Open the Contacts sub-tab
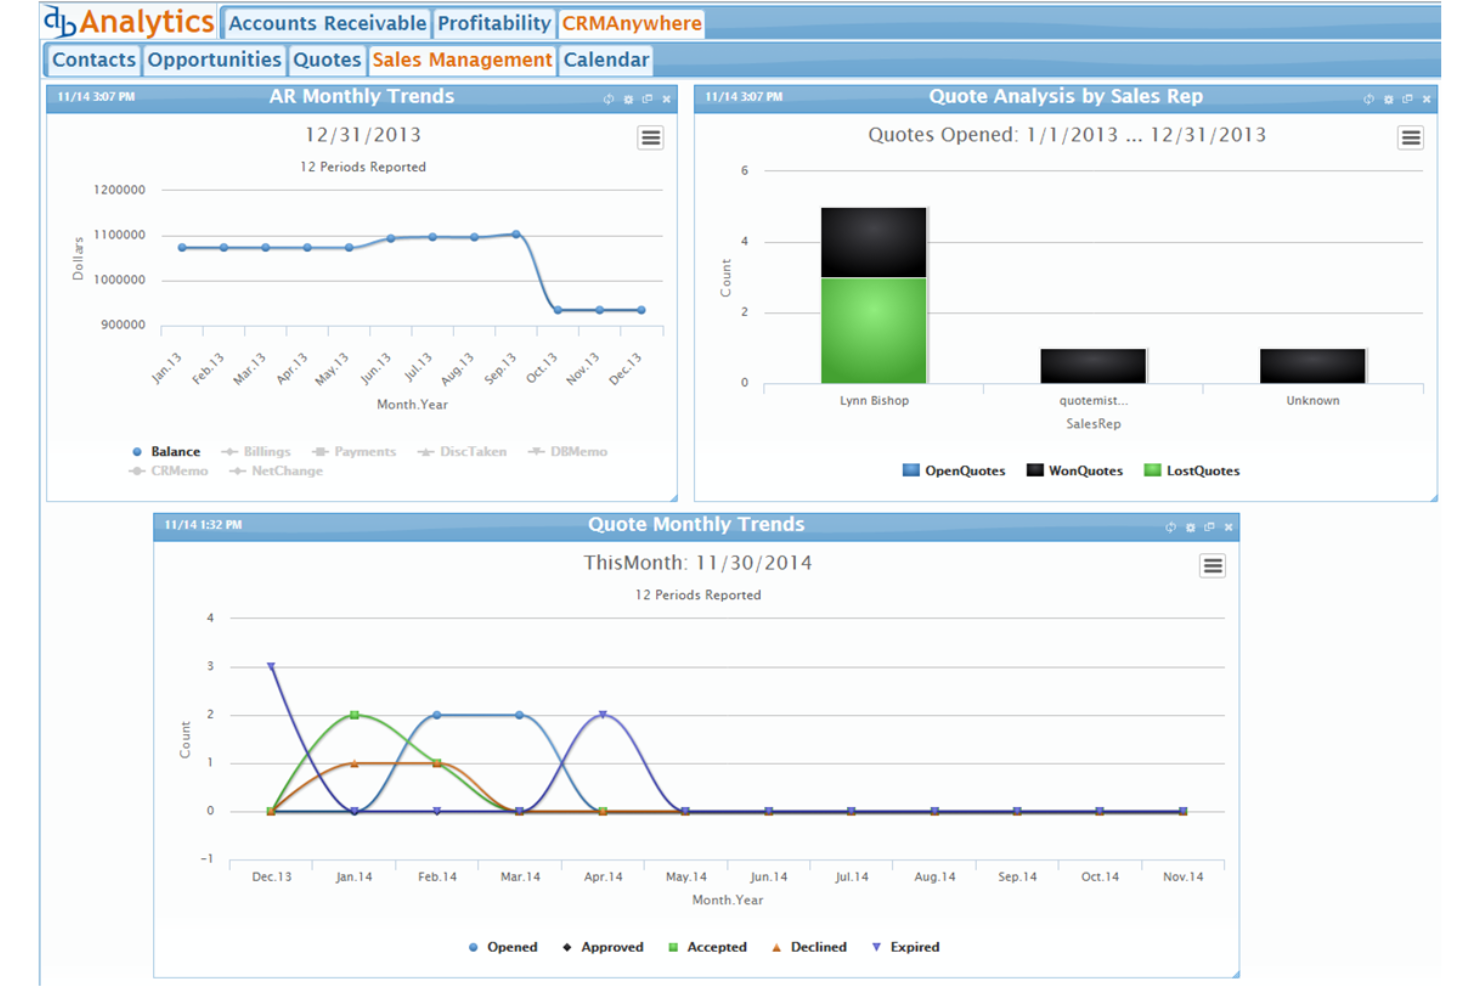This screenshot has height=987, width=1480. coord(93,60)
